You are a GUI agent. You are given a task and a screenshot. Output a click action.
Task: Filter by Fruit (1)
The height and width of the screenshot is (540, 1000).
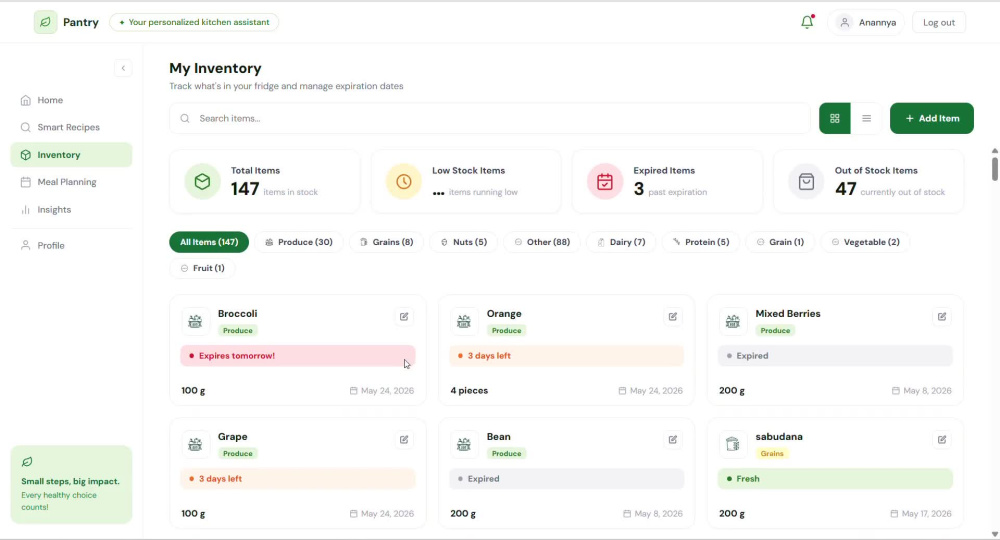[x=202, y=268]
